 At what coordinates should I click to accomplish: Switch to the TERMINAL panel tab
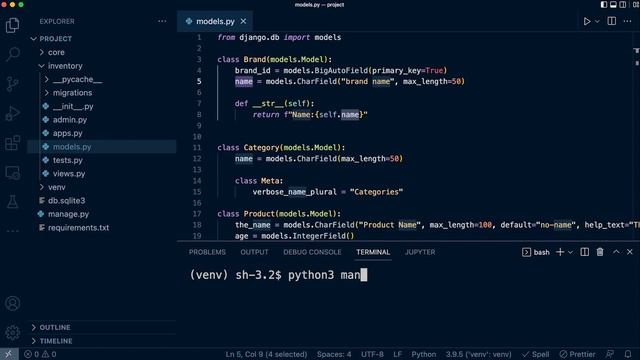point(373,252)
